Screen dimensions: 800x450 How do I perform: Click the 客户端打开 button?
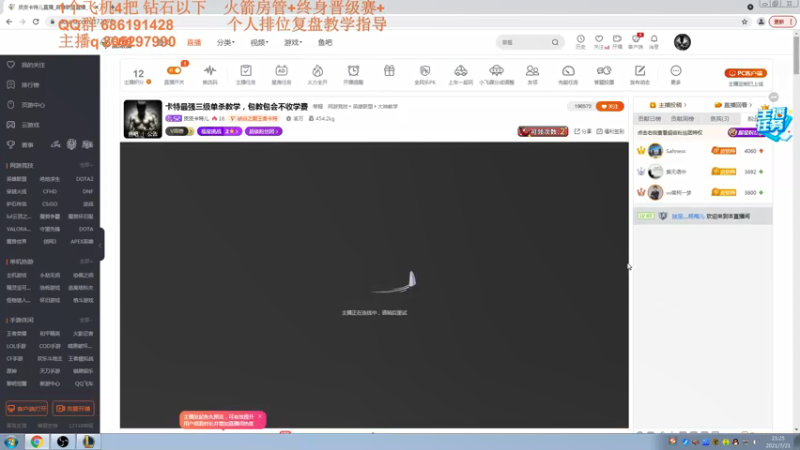tap(27, 409)
